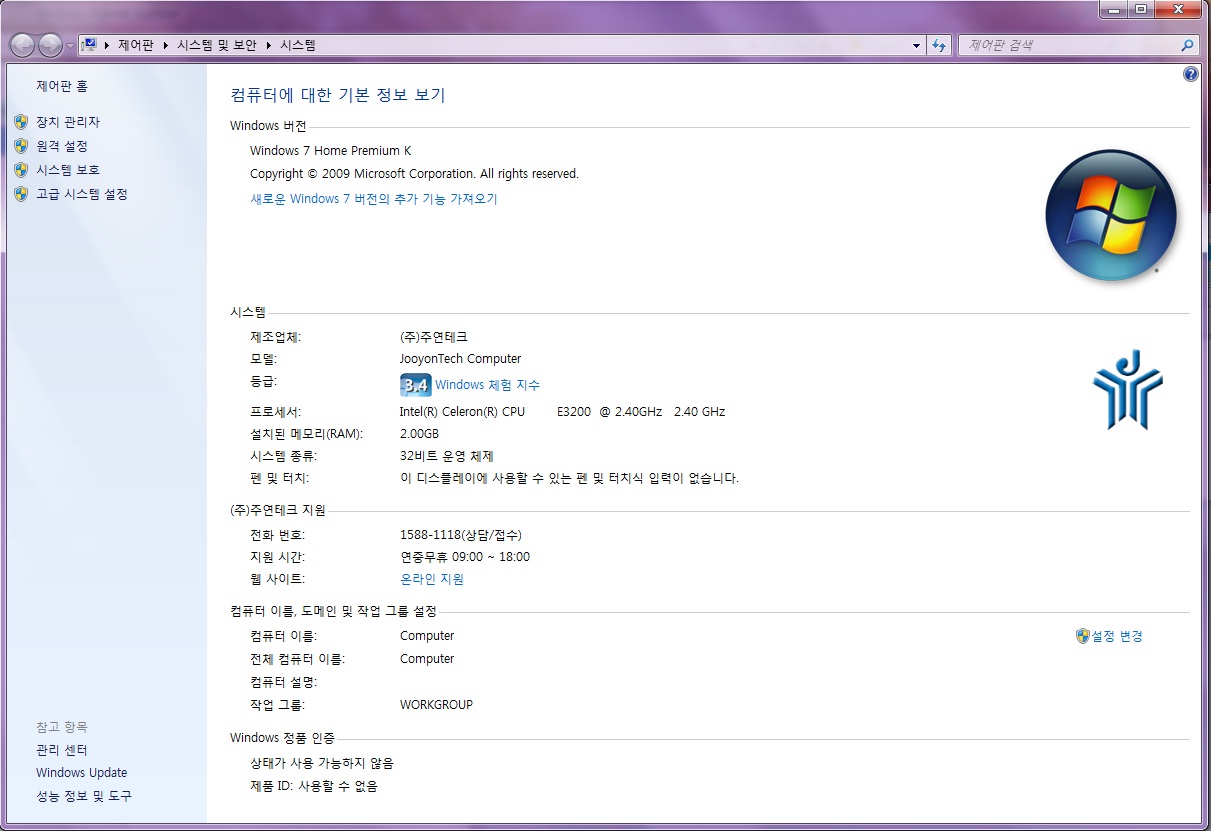Select 시스템 및 보안 breadcrumb
This screenshot has height=831, width=1211.
(x=217, y=45)
